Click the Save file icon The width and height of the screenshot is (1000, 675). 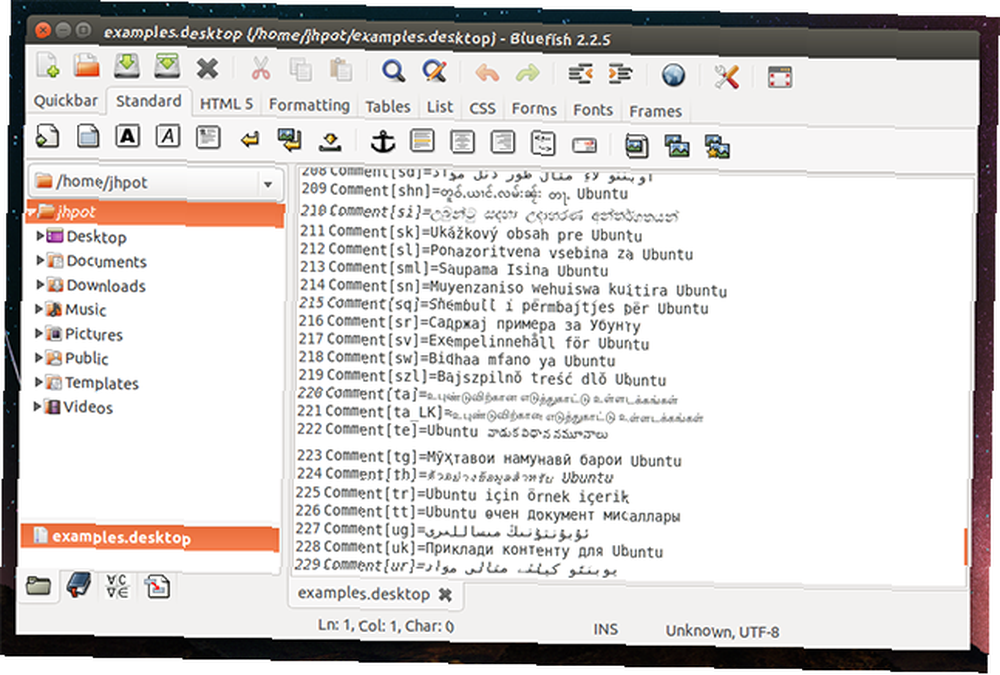[x=127, y=66]
